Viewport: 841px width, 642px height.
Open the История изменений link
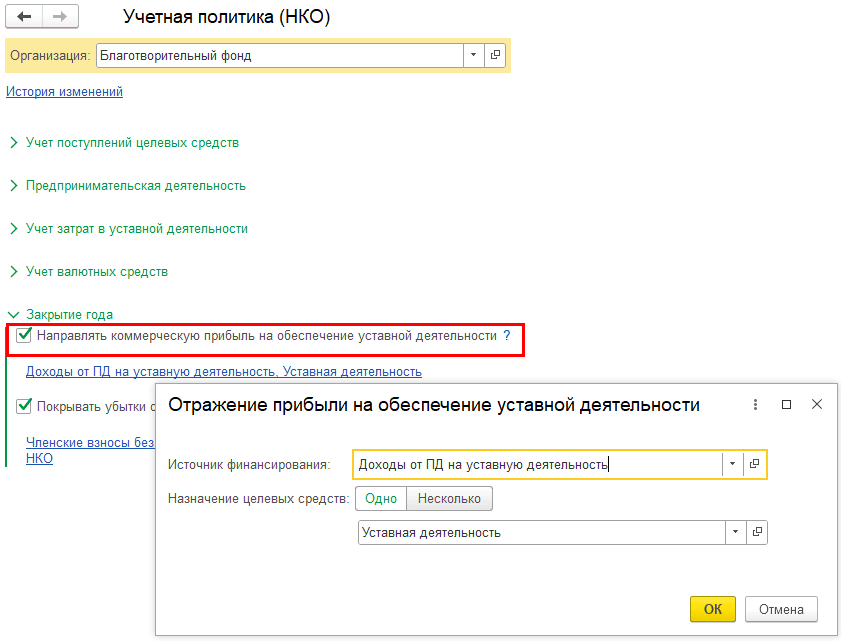(x=64, y=92)
